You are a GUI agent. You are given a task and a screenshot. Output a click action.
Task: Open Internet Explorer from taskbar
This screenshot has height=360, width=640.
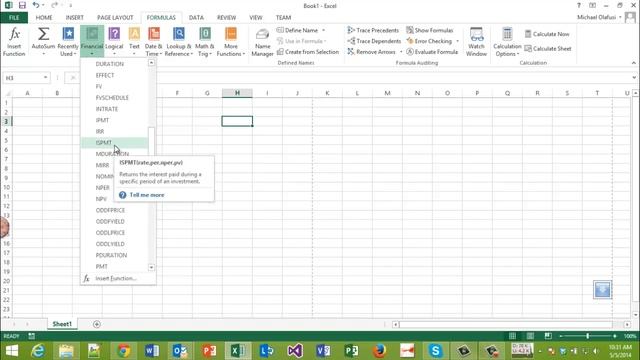click(38, 351)
